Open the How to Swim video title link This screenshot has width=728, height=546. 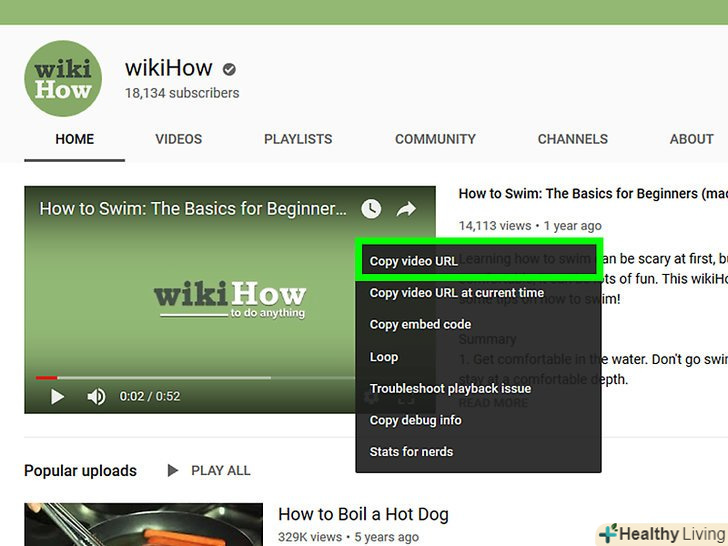(593, 194)
